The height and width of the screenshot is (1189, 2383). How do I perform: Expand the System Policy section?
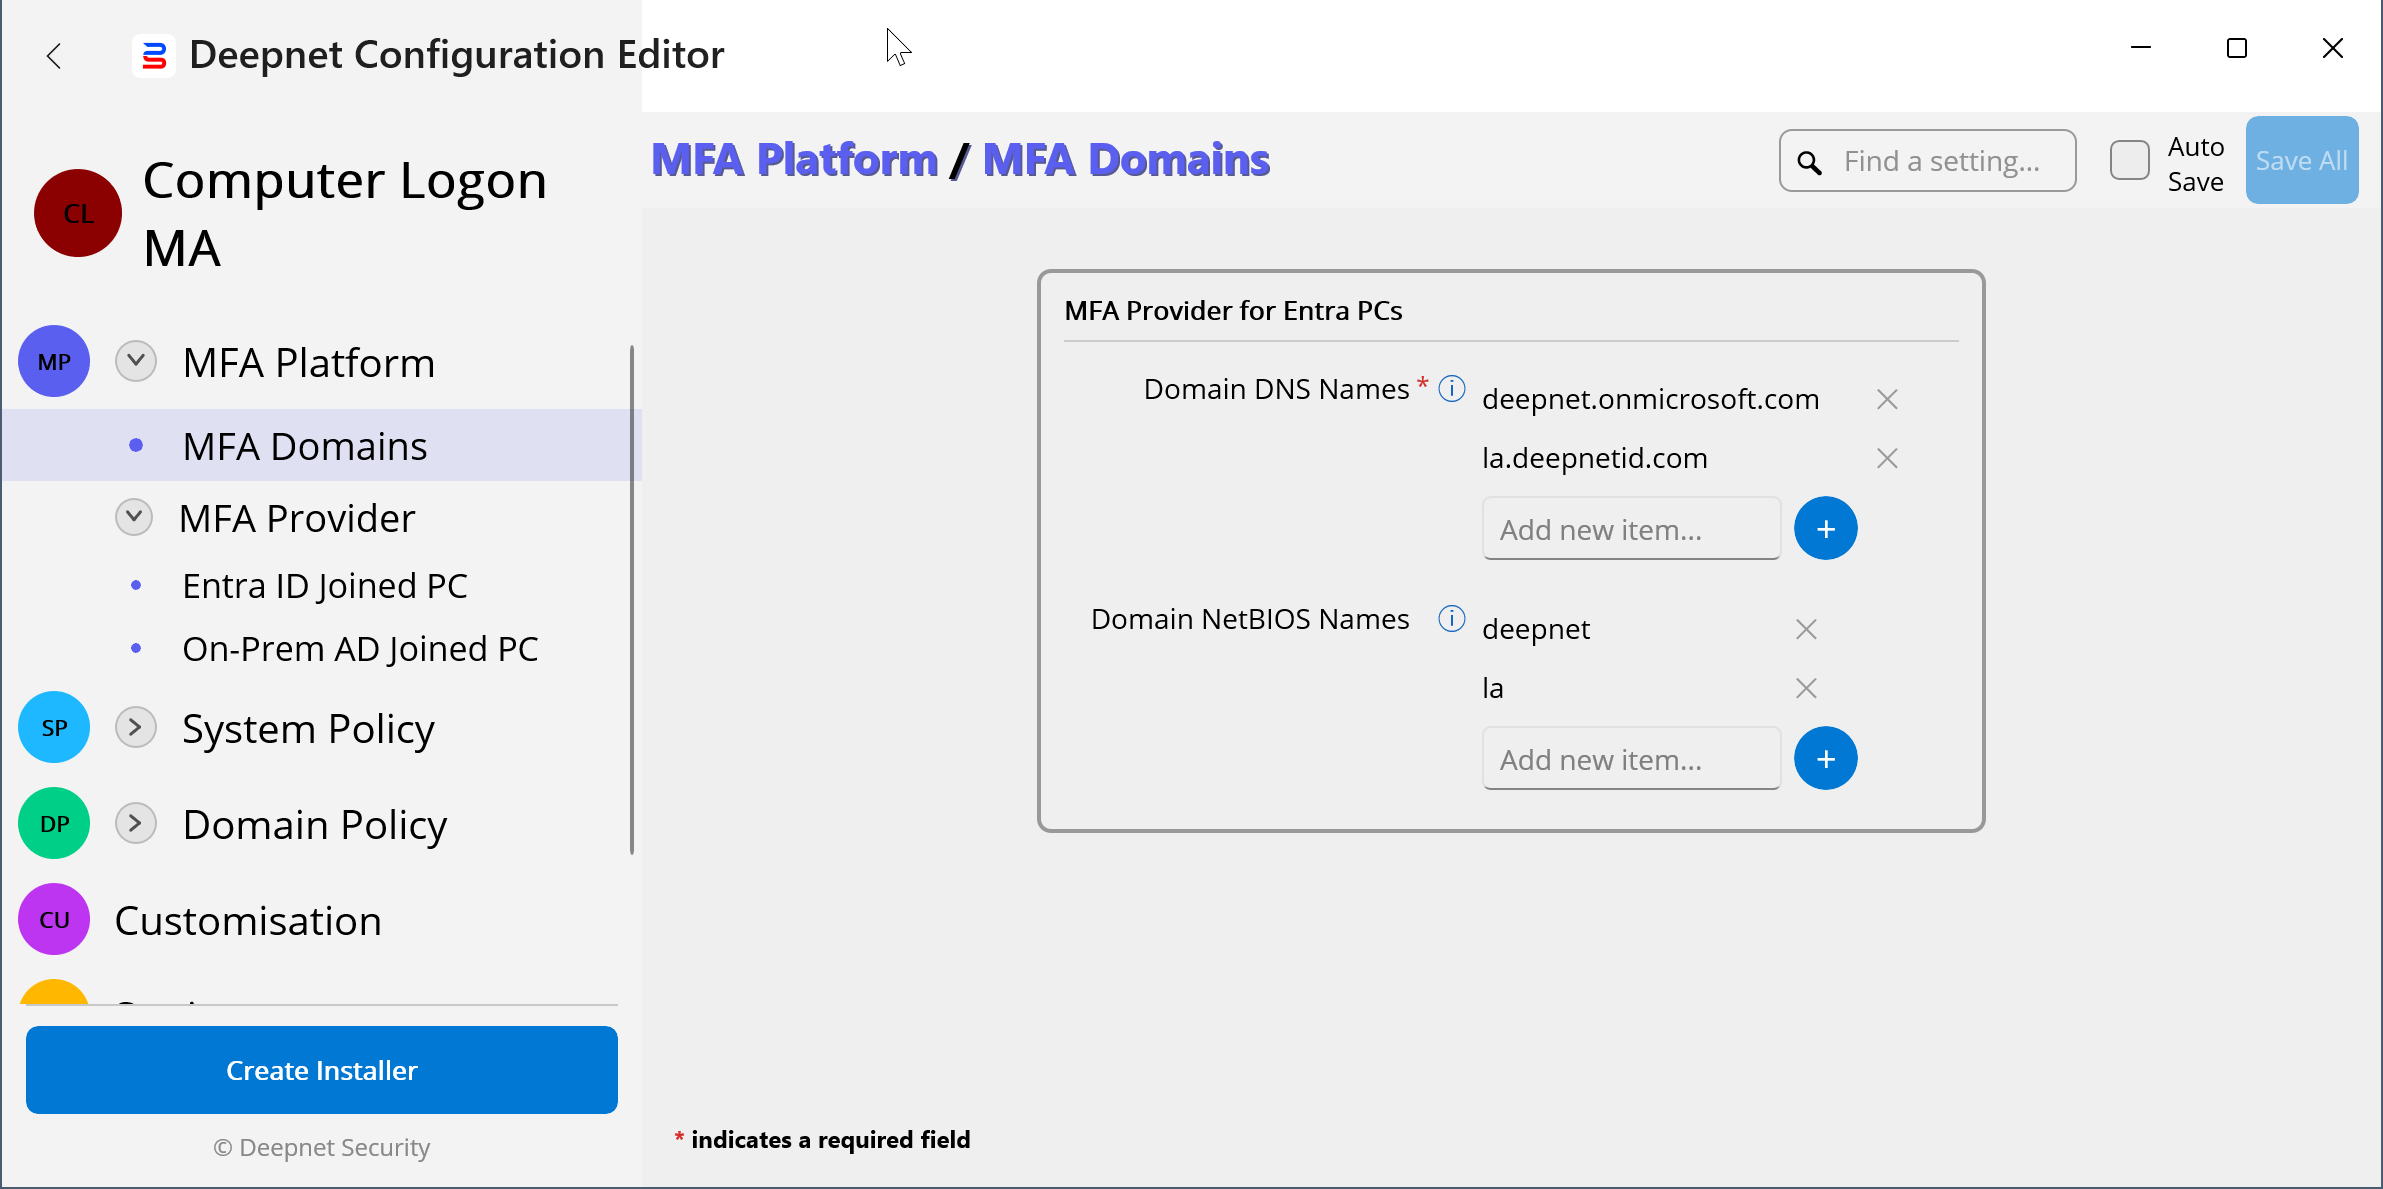click(x=136, y=728)
